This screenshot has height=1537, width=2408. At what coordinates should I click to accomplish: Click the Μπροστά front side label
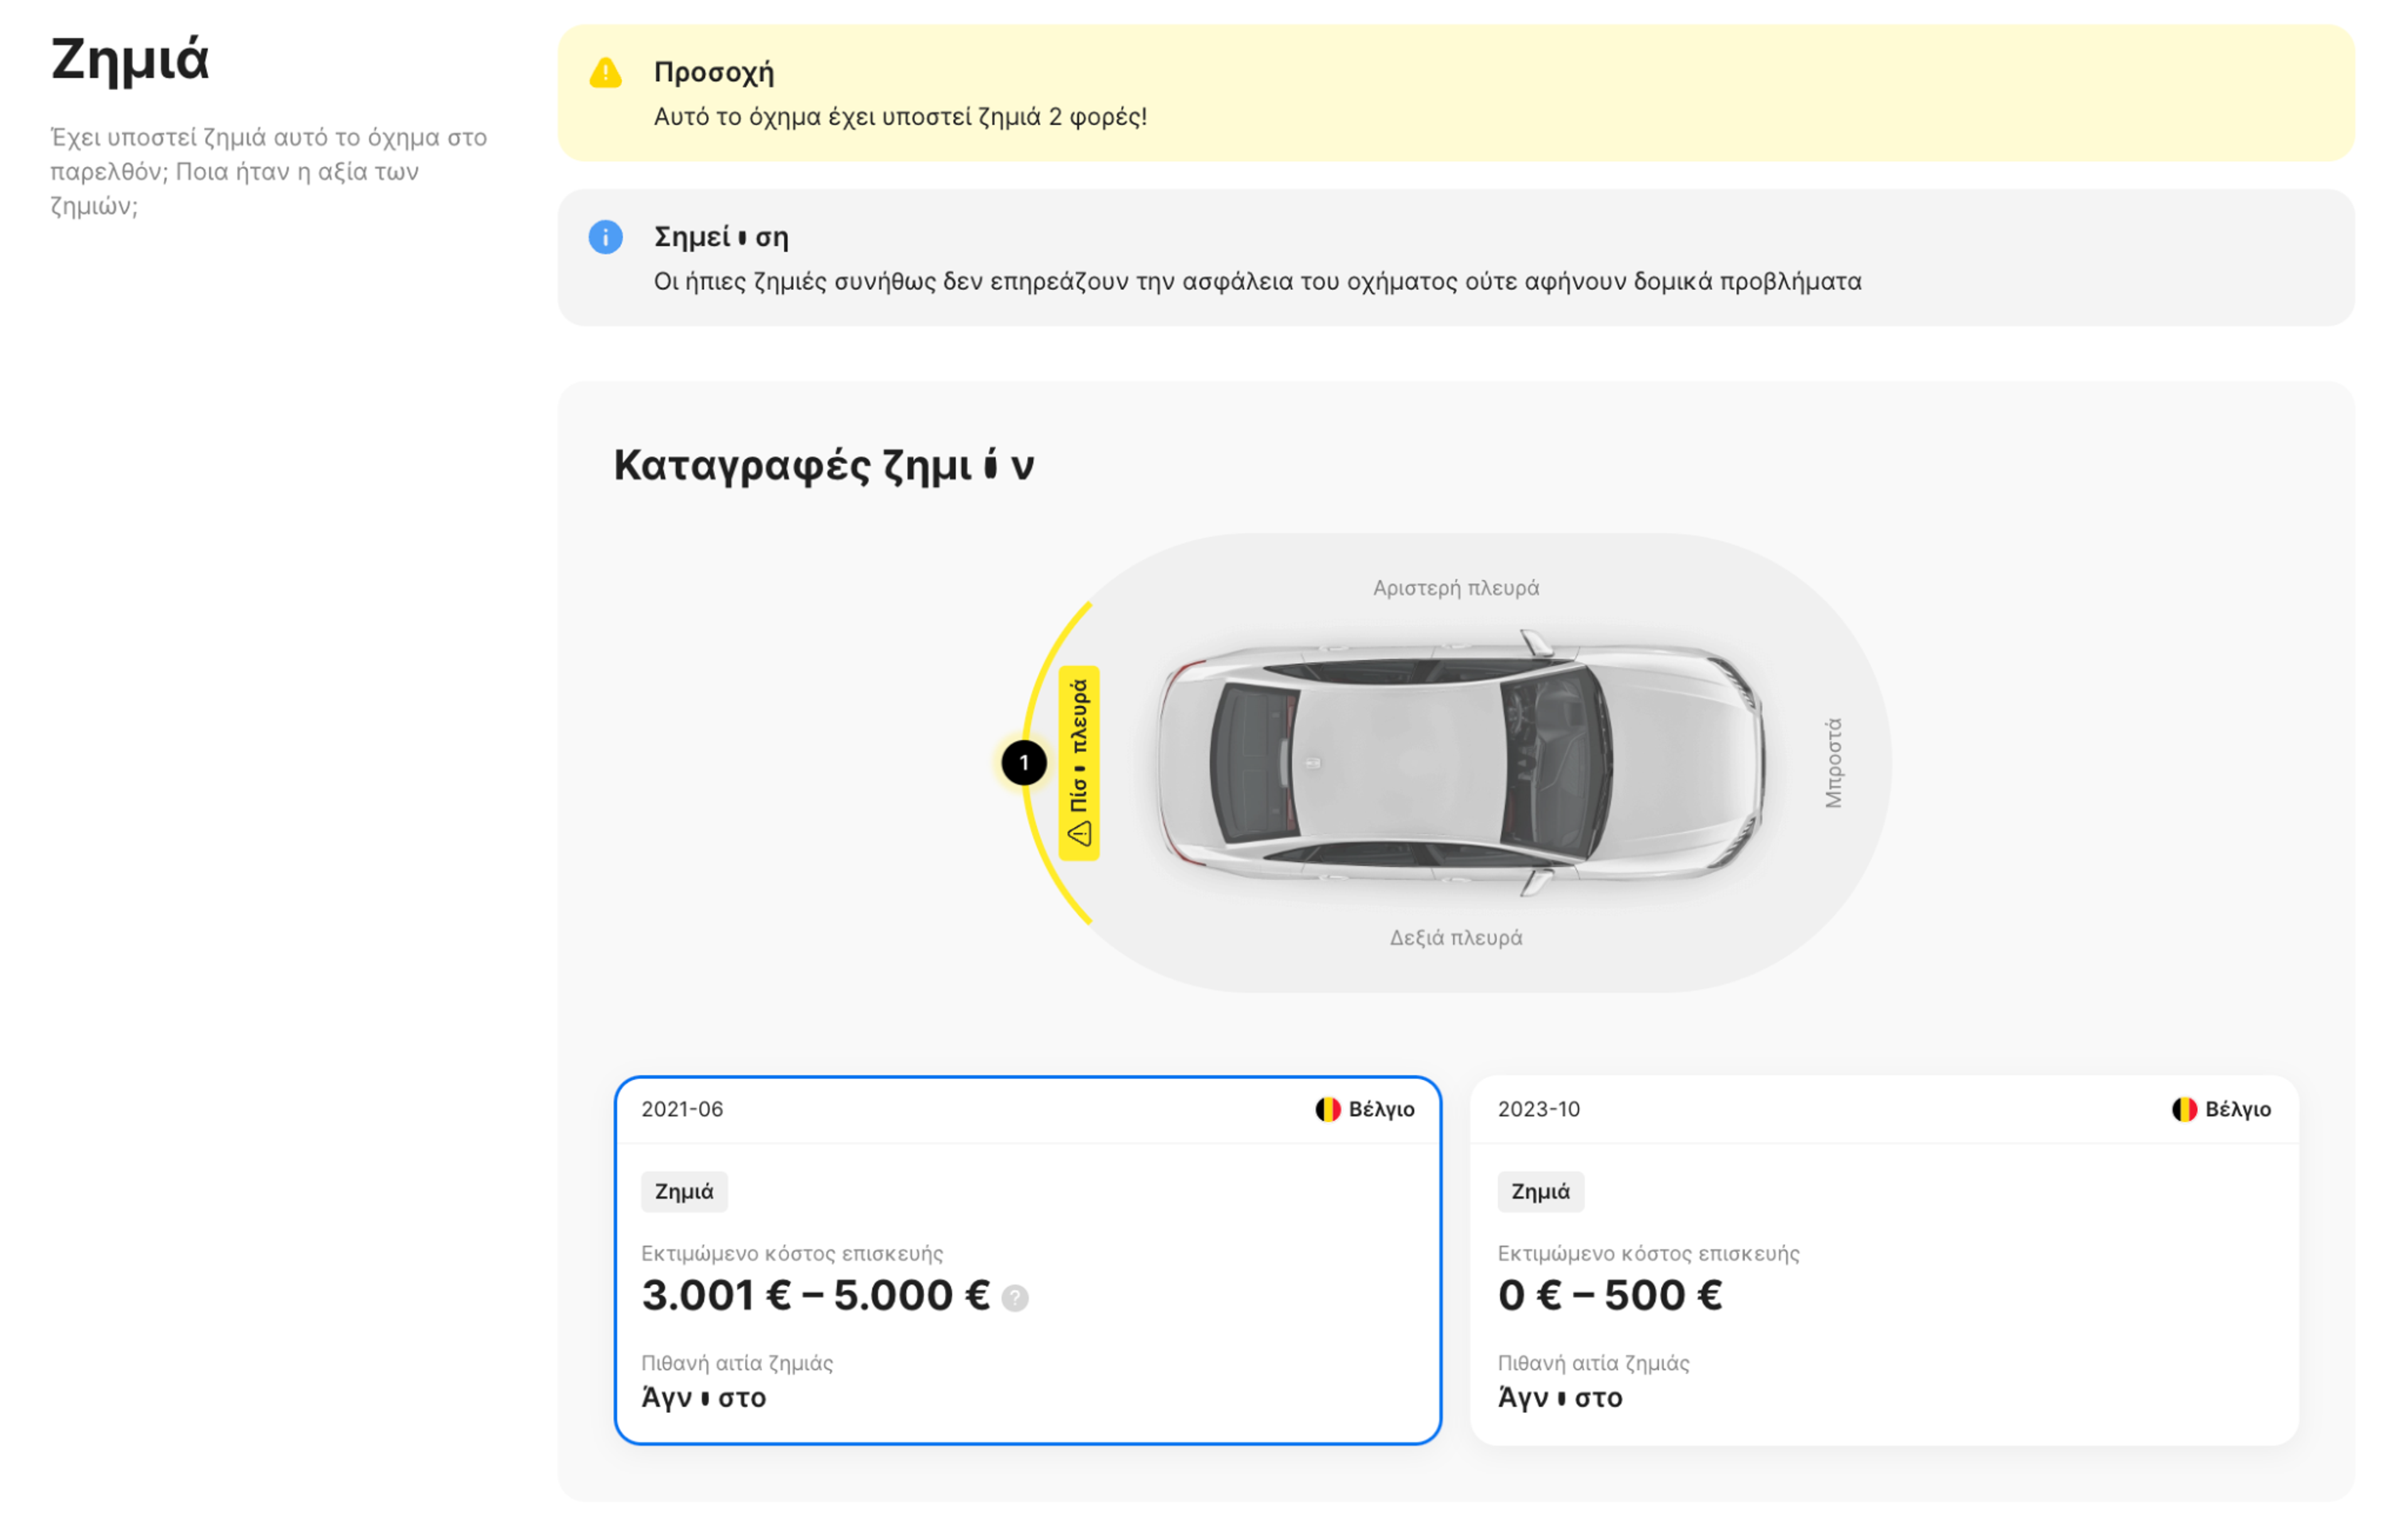(1832, 762)
